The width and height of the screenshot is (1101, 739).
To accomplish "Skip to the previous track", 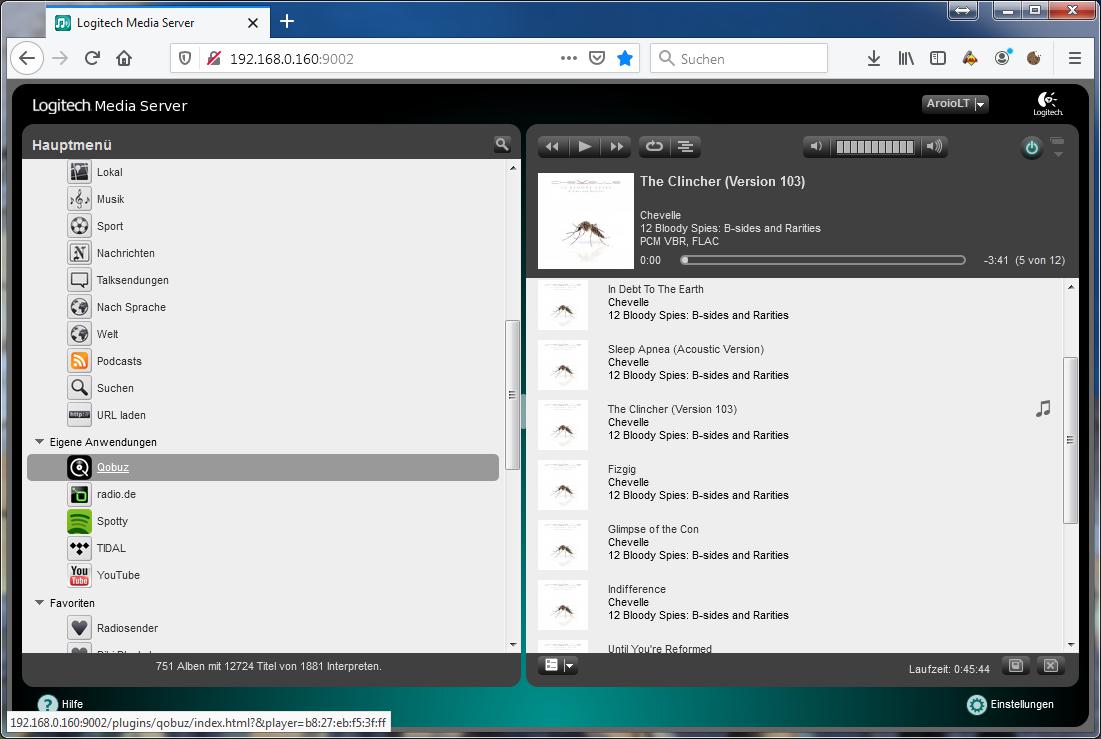I will pos(553,146).
